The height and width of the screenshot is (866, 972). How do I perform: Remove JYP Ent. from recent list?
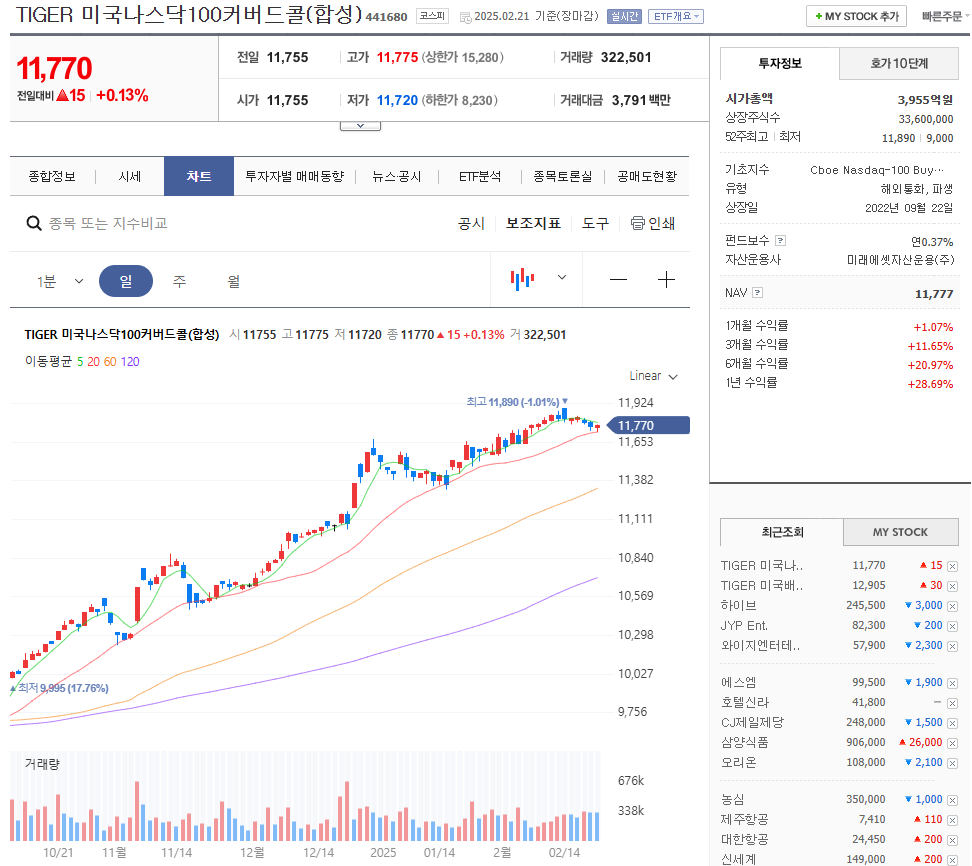pyautogui.click(x=952, y=626)
